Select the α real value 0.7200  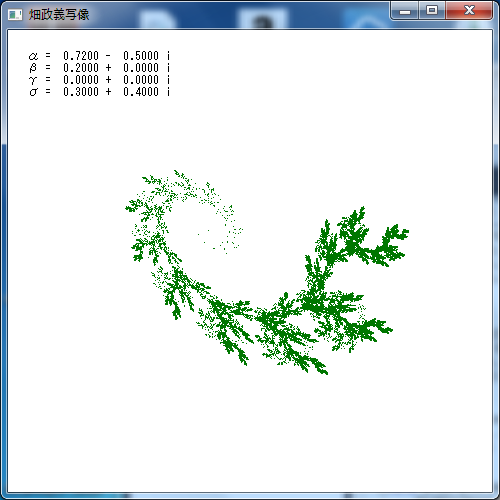[x=81, y=56]
